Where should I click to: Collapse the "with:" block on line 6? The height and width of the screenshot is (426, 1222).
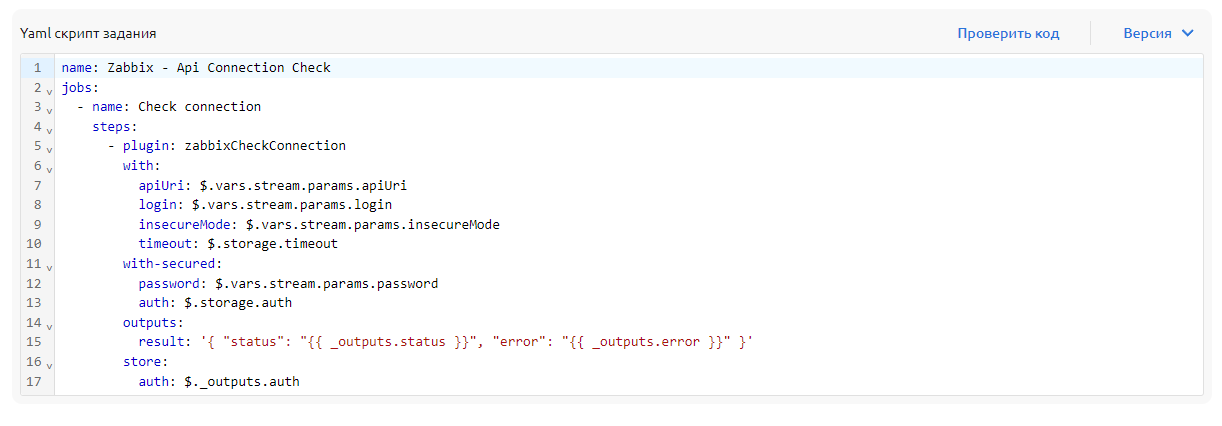point(49,167)
